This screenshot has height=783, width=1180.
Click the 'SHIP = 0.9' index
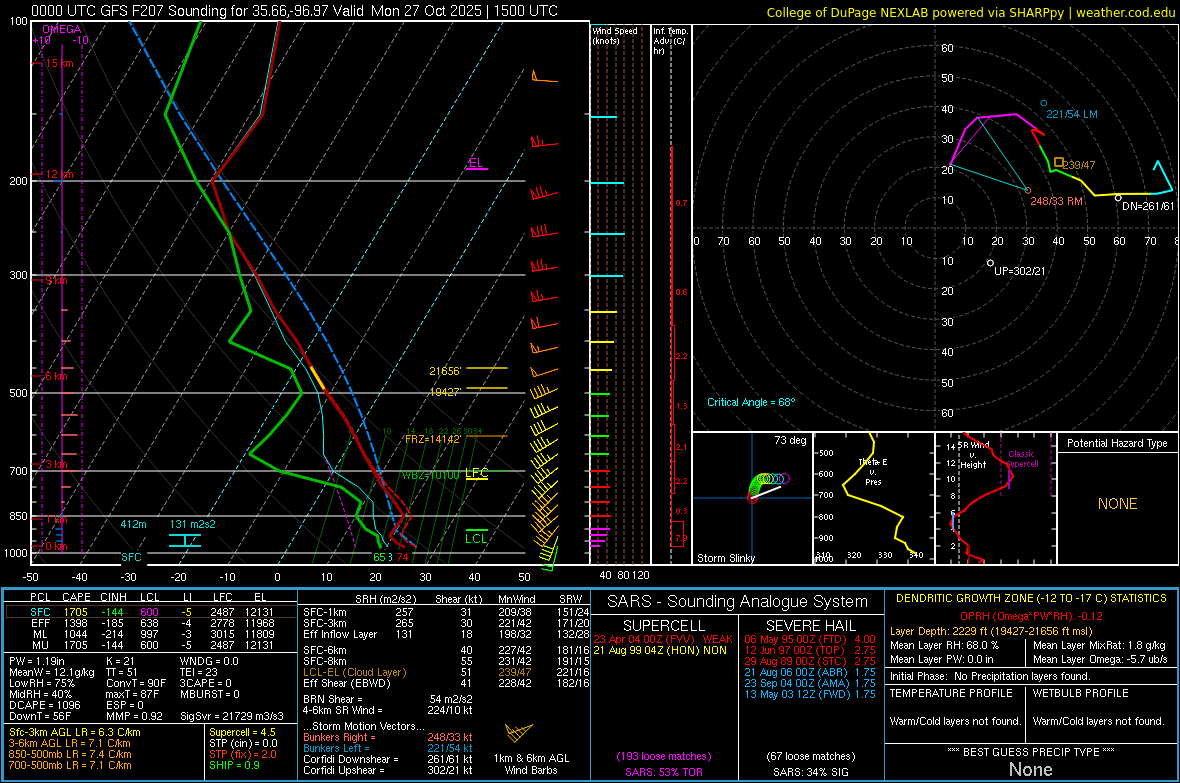tap(233, 766)
